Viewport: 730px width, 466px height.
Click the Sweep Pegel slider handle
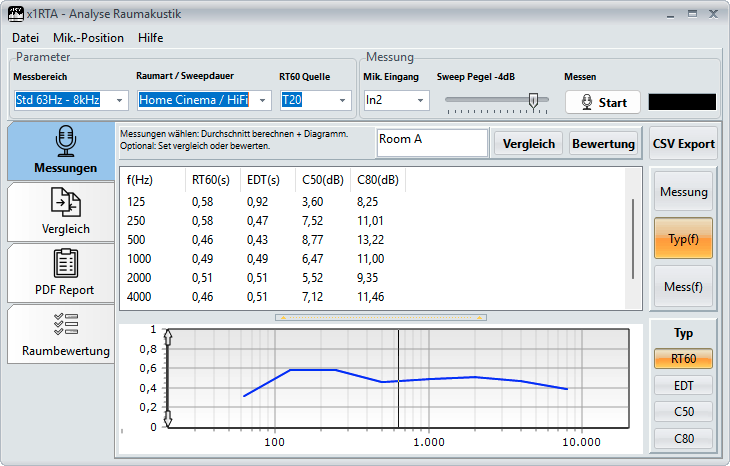pyautogui.click(x=534, y=100)
